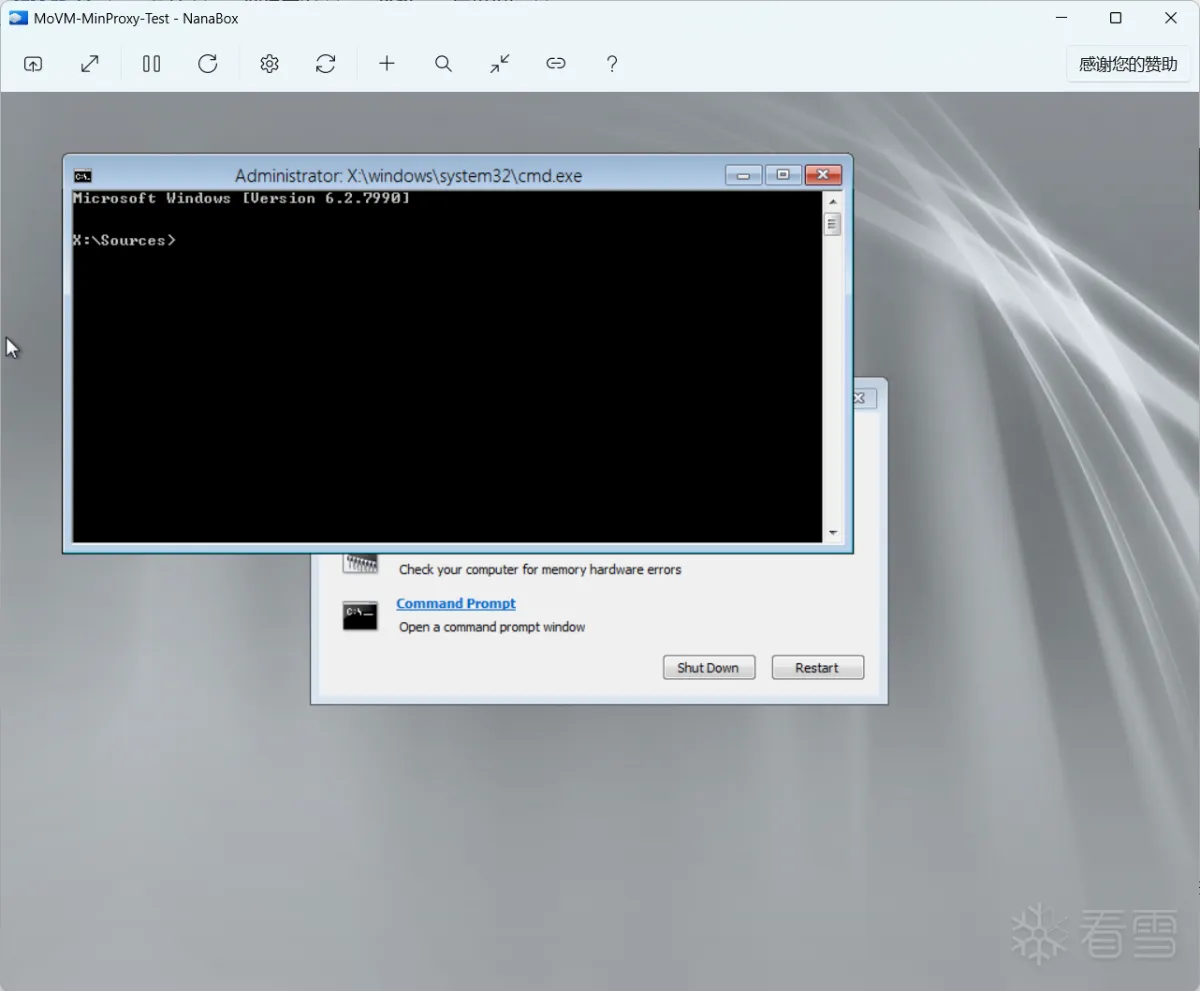Screen dimensions: 1200x991
Task: Click the Windows Memory Diagnostic icon
Action: click(360, 561)
